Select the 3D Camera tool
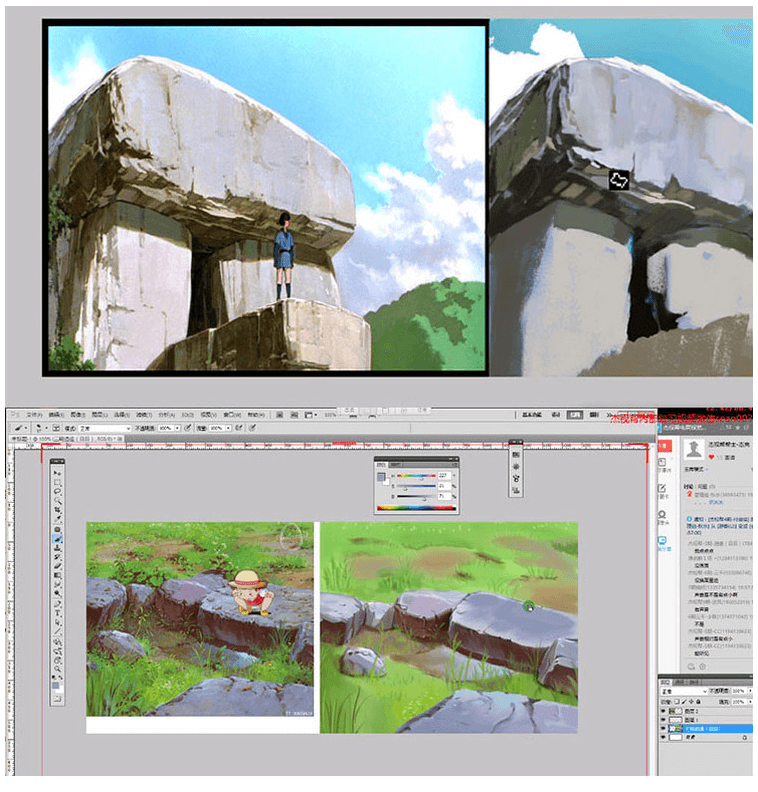The width and height of the screenshot is (758, 792). tap(58, 650)
